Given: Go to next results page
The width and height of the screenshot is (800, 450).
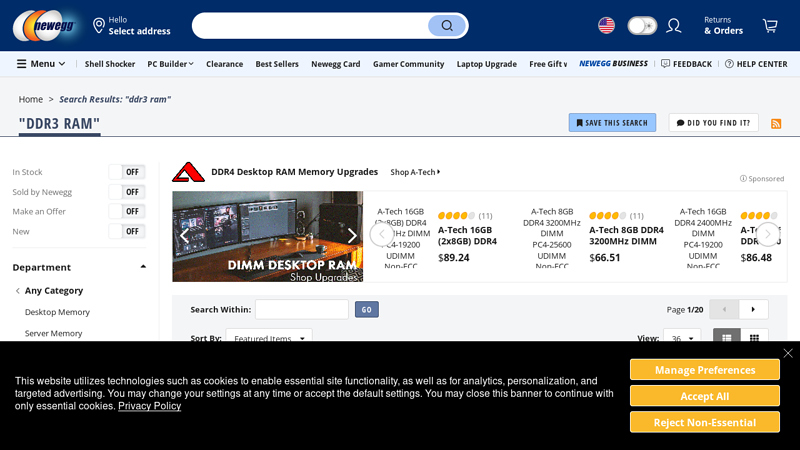Looking at the screenshot, I should [753, 309].
